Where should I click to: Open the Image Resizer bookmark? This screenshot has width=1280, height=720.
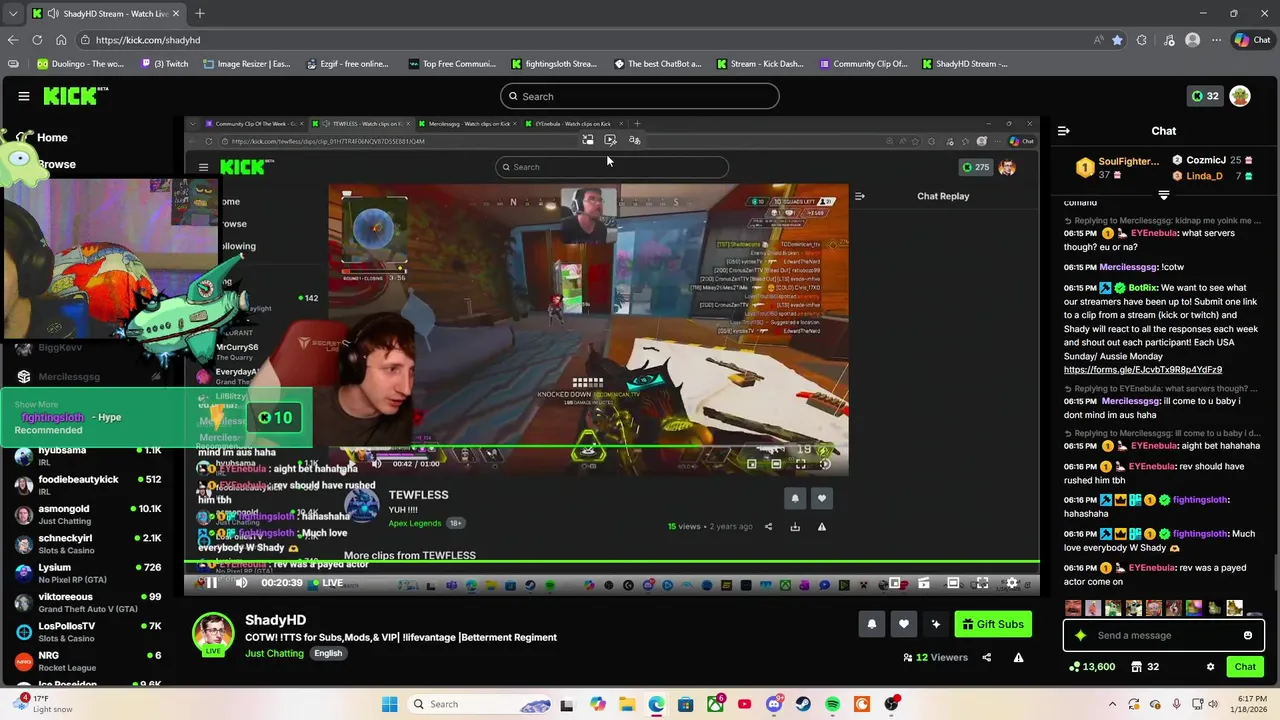point(246,63)
